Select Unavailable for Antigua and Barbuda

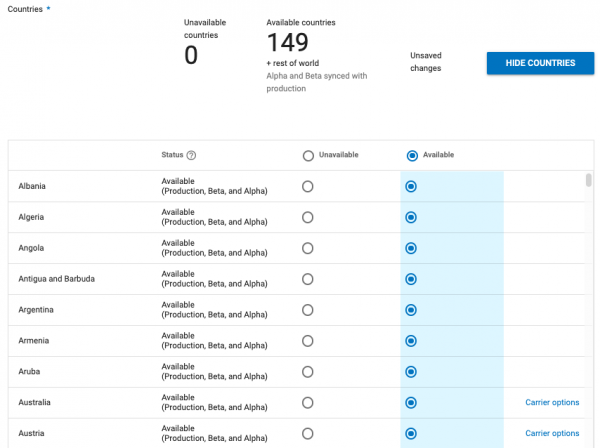(308, 279)
